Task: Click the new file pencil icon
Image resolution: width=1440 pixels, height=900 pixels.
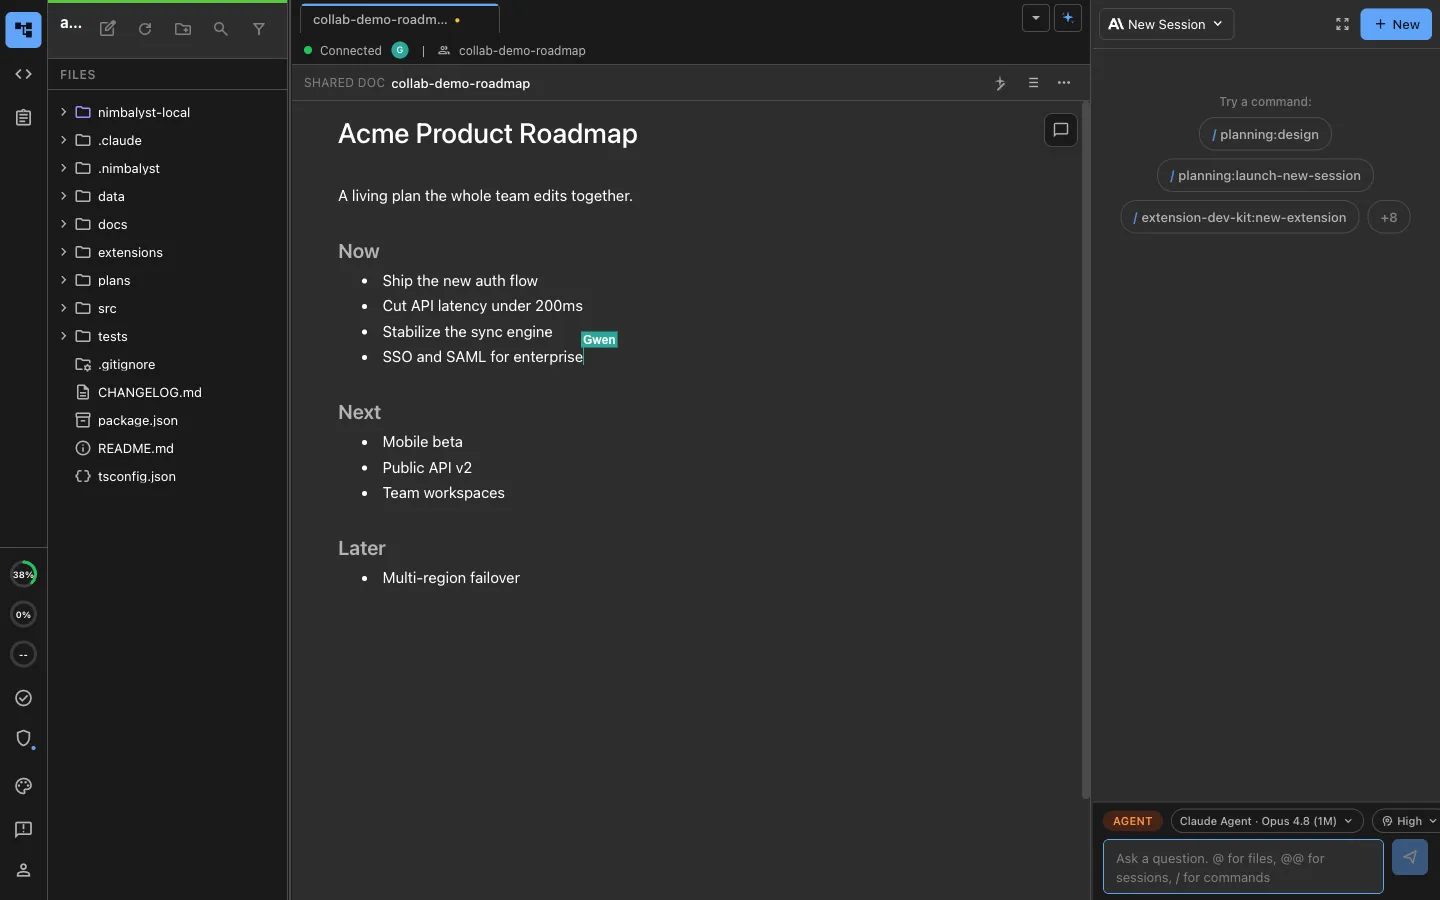Action: [108, 29]
